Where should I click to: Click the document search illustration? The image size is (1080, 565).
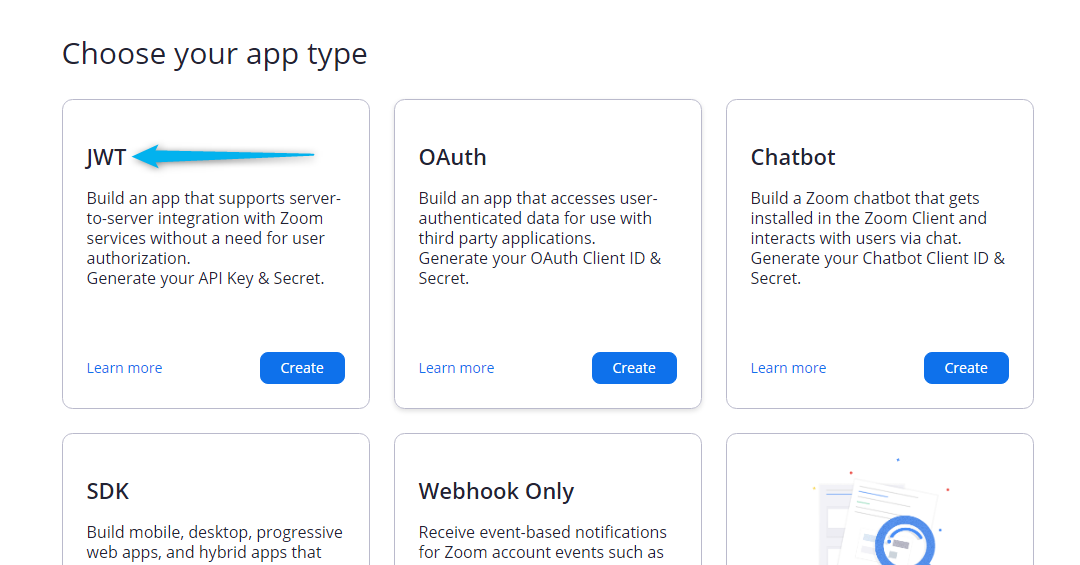pyautogui.click(x=883, y=511)
